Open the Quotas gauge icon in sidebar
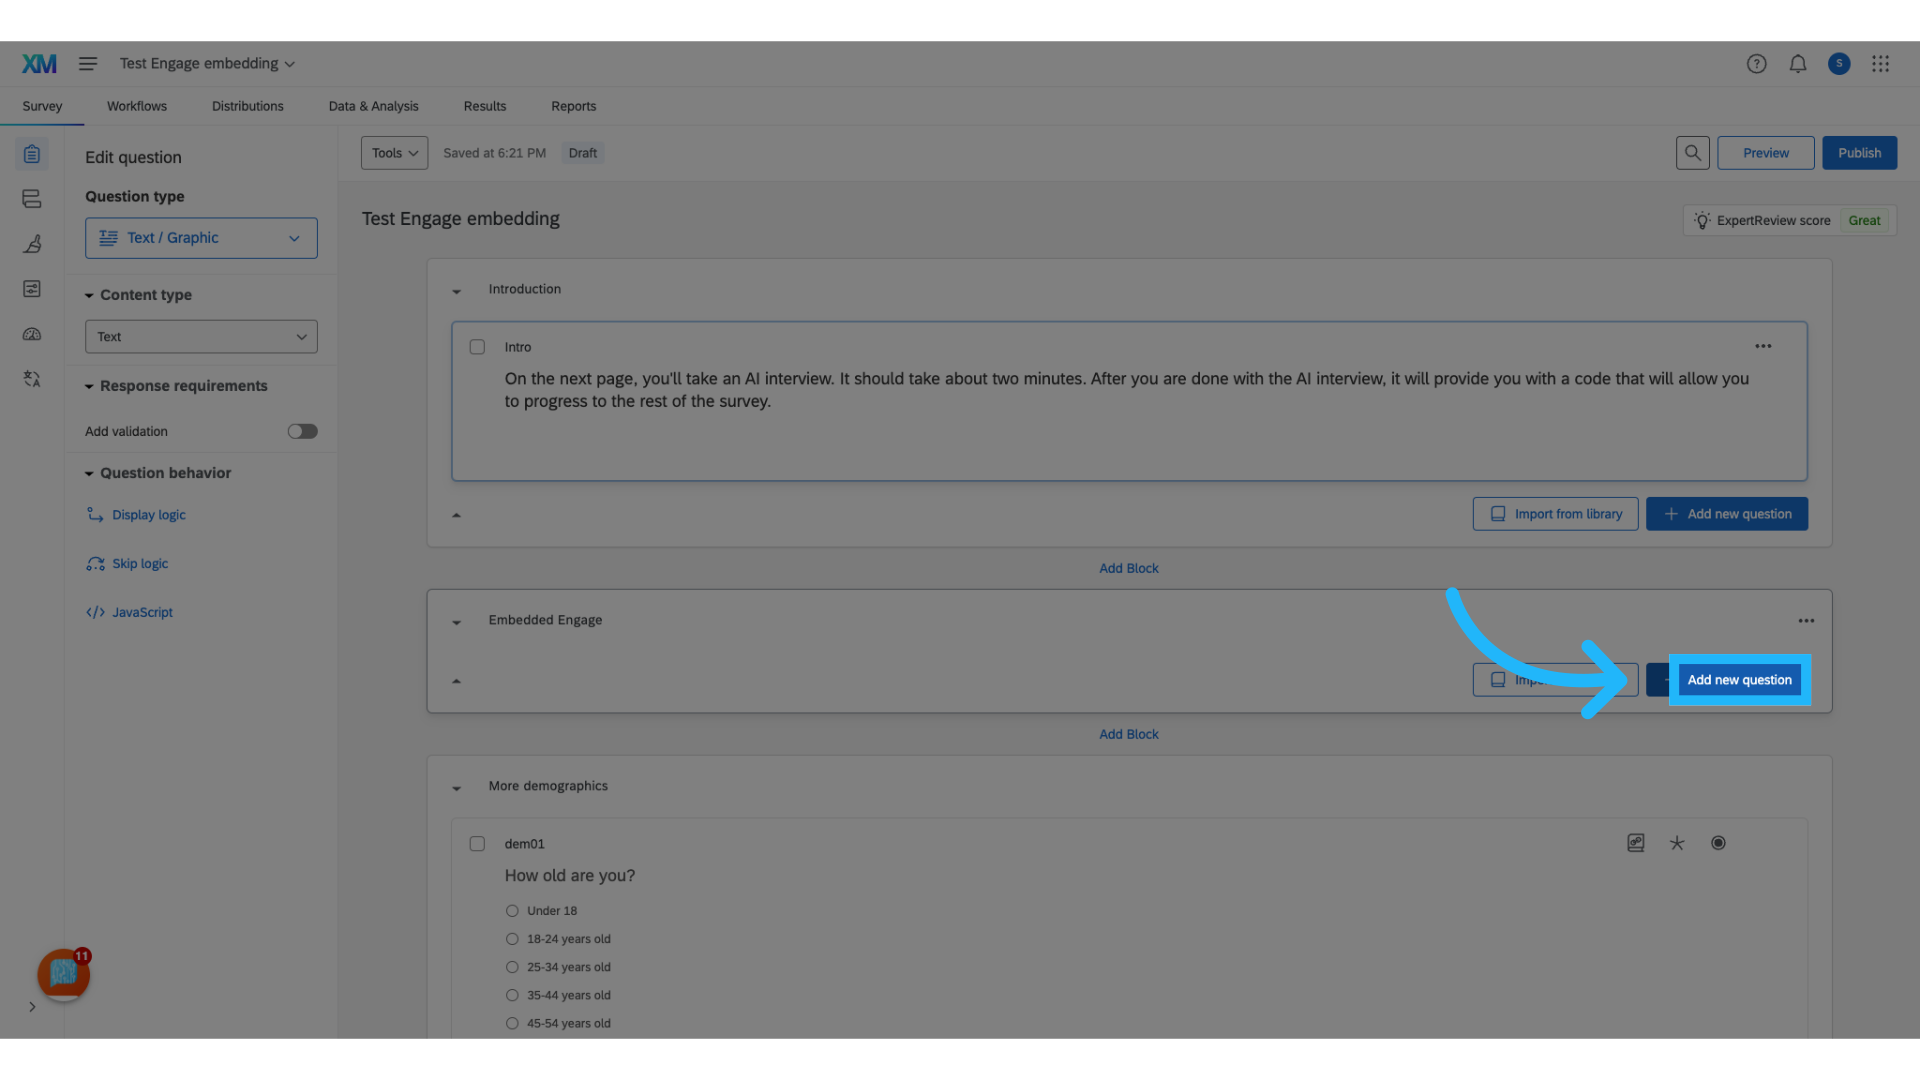 tap(32, 334)
